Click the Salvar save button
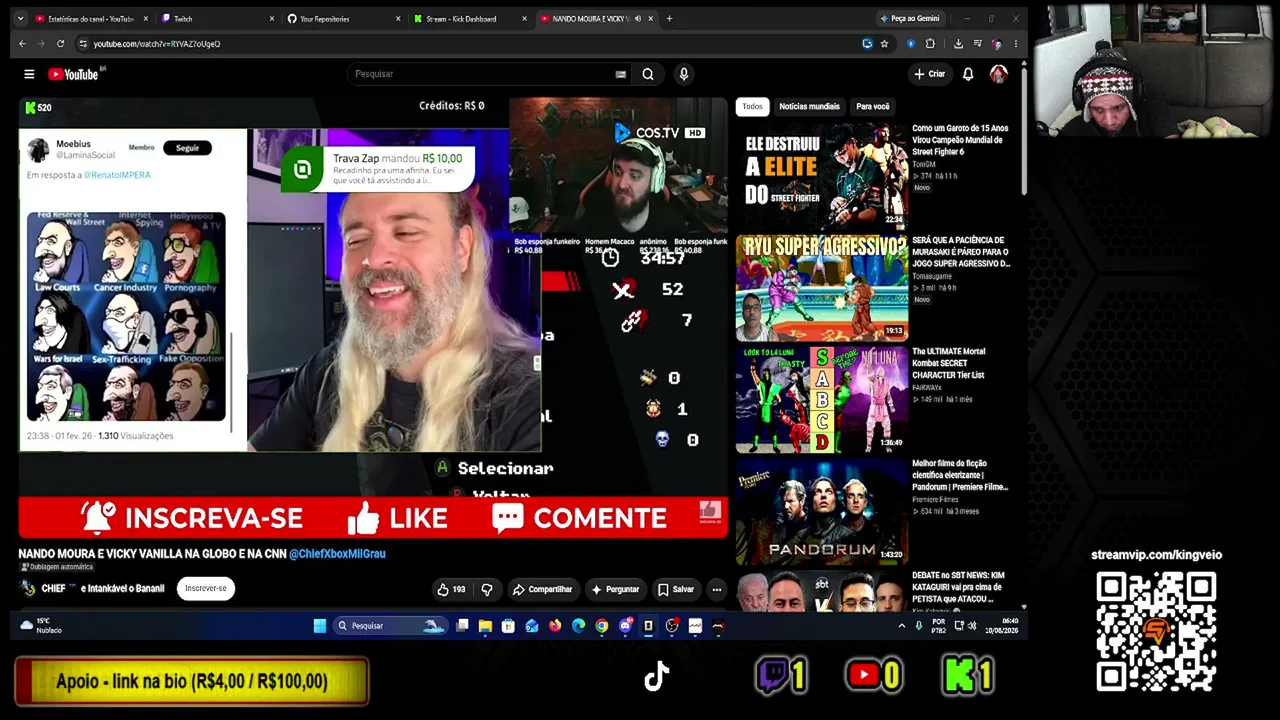This screenshot has height=720, width=1280. click(676, 589)
